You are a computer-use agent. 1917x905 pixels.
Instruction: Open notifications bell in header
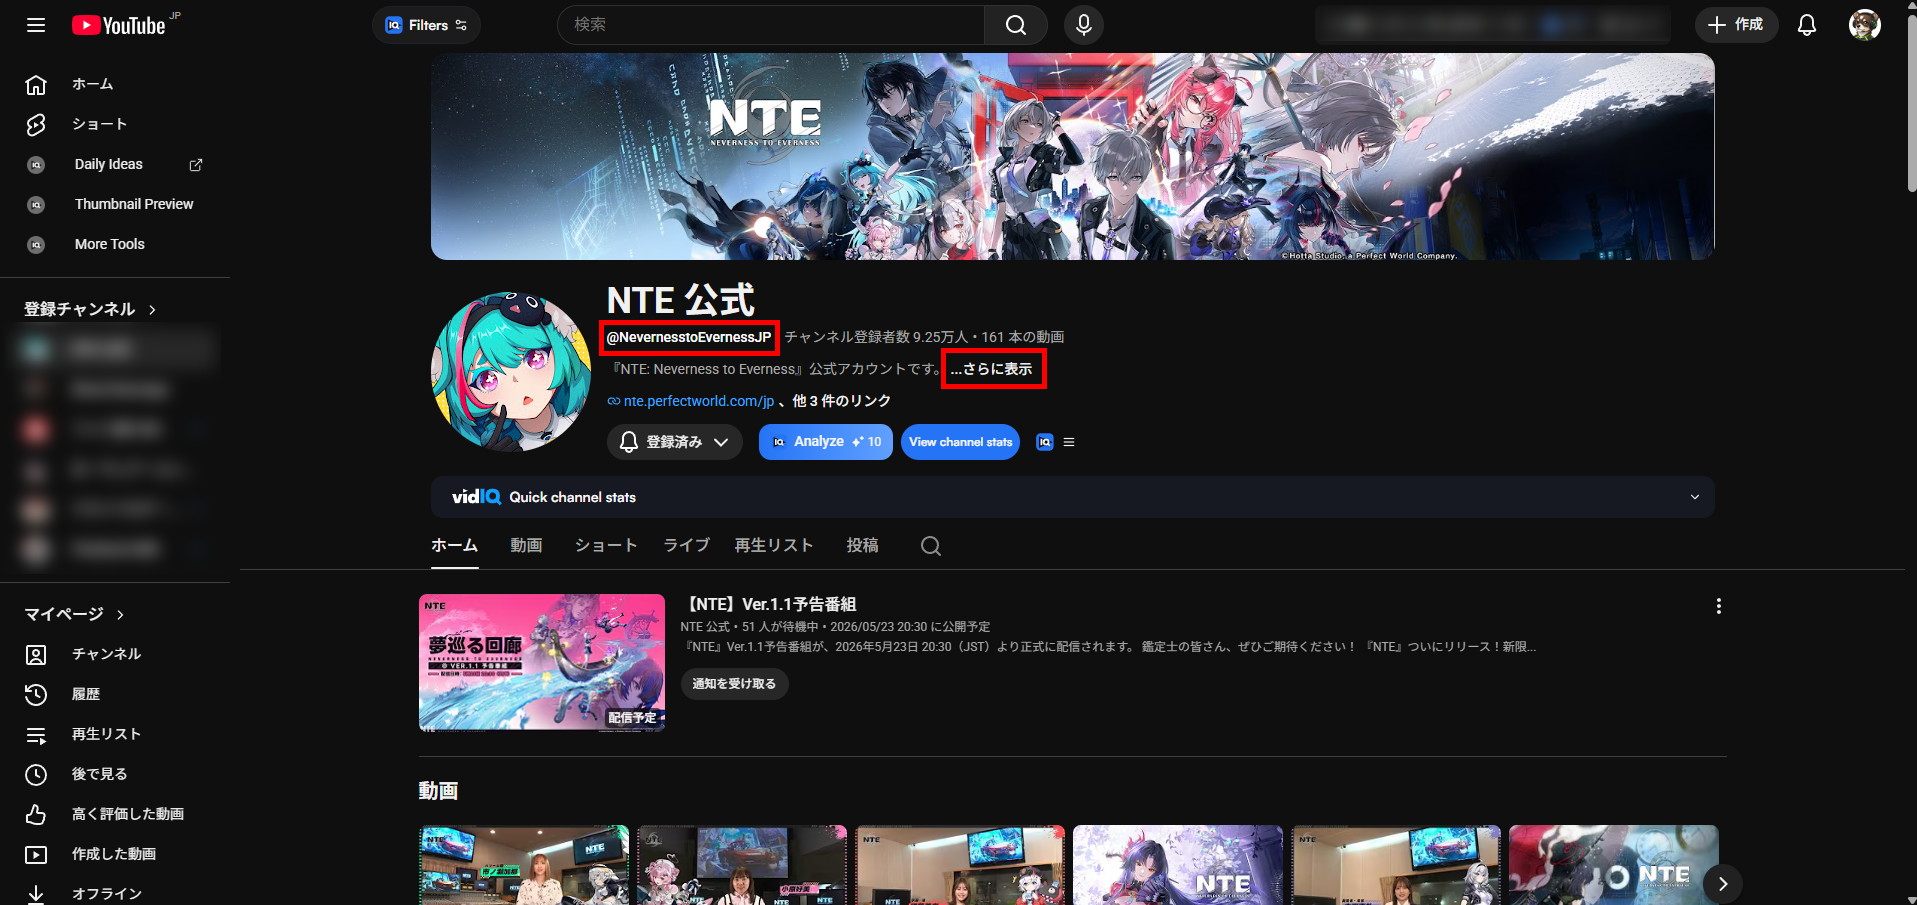coord(1807,25)
